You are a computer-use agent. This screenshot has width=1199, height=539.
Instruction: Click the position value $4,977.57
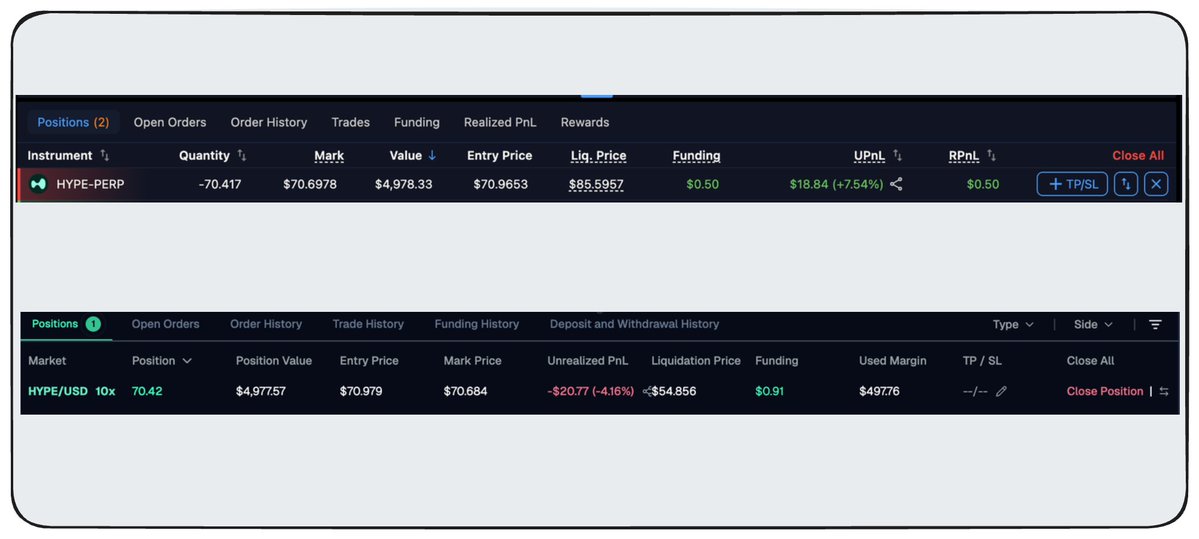[261, 391]
